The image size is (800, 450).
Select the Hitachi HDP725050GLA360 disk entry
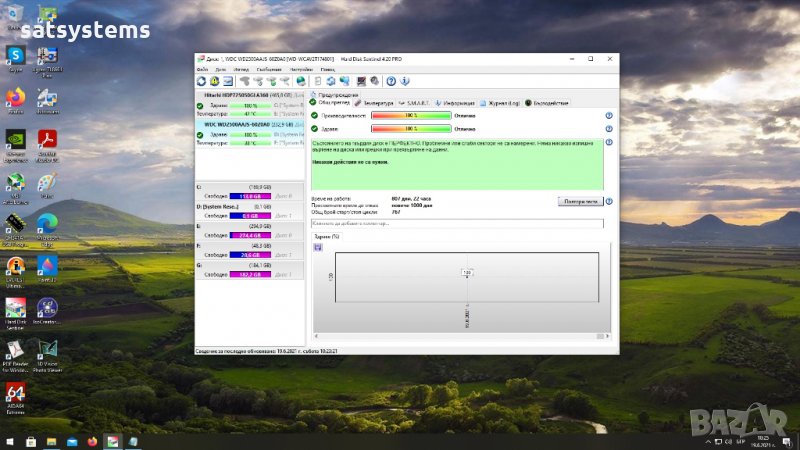click(246, 96)
